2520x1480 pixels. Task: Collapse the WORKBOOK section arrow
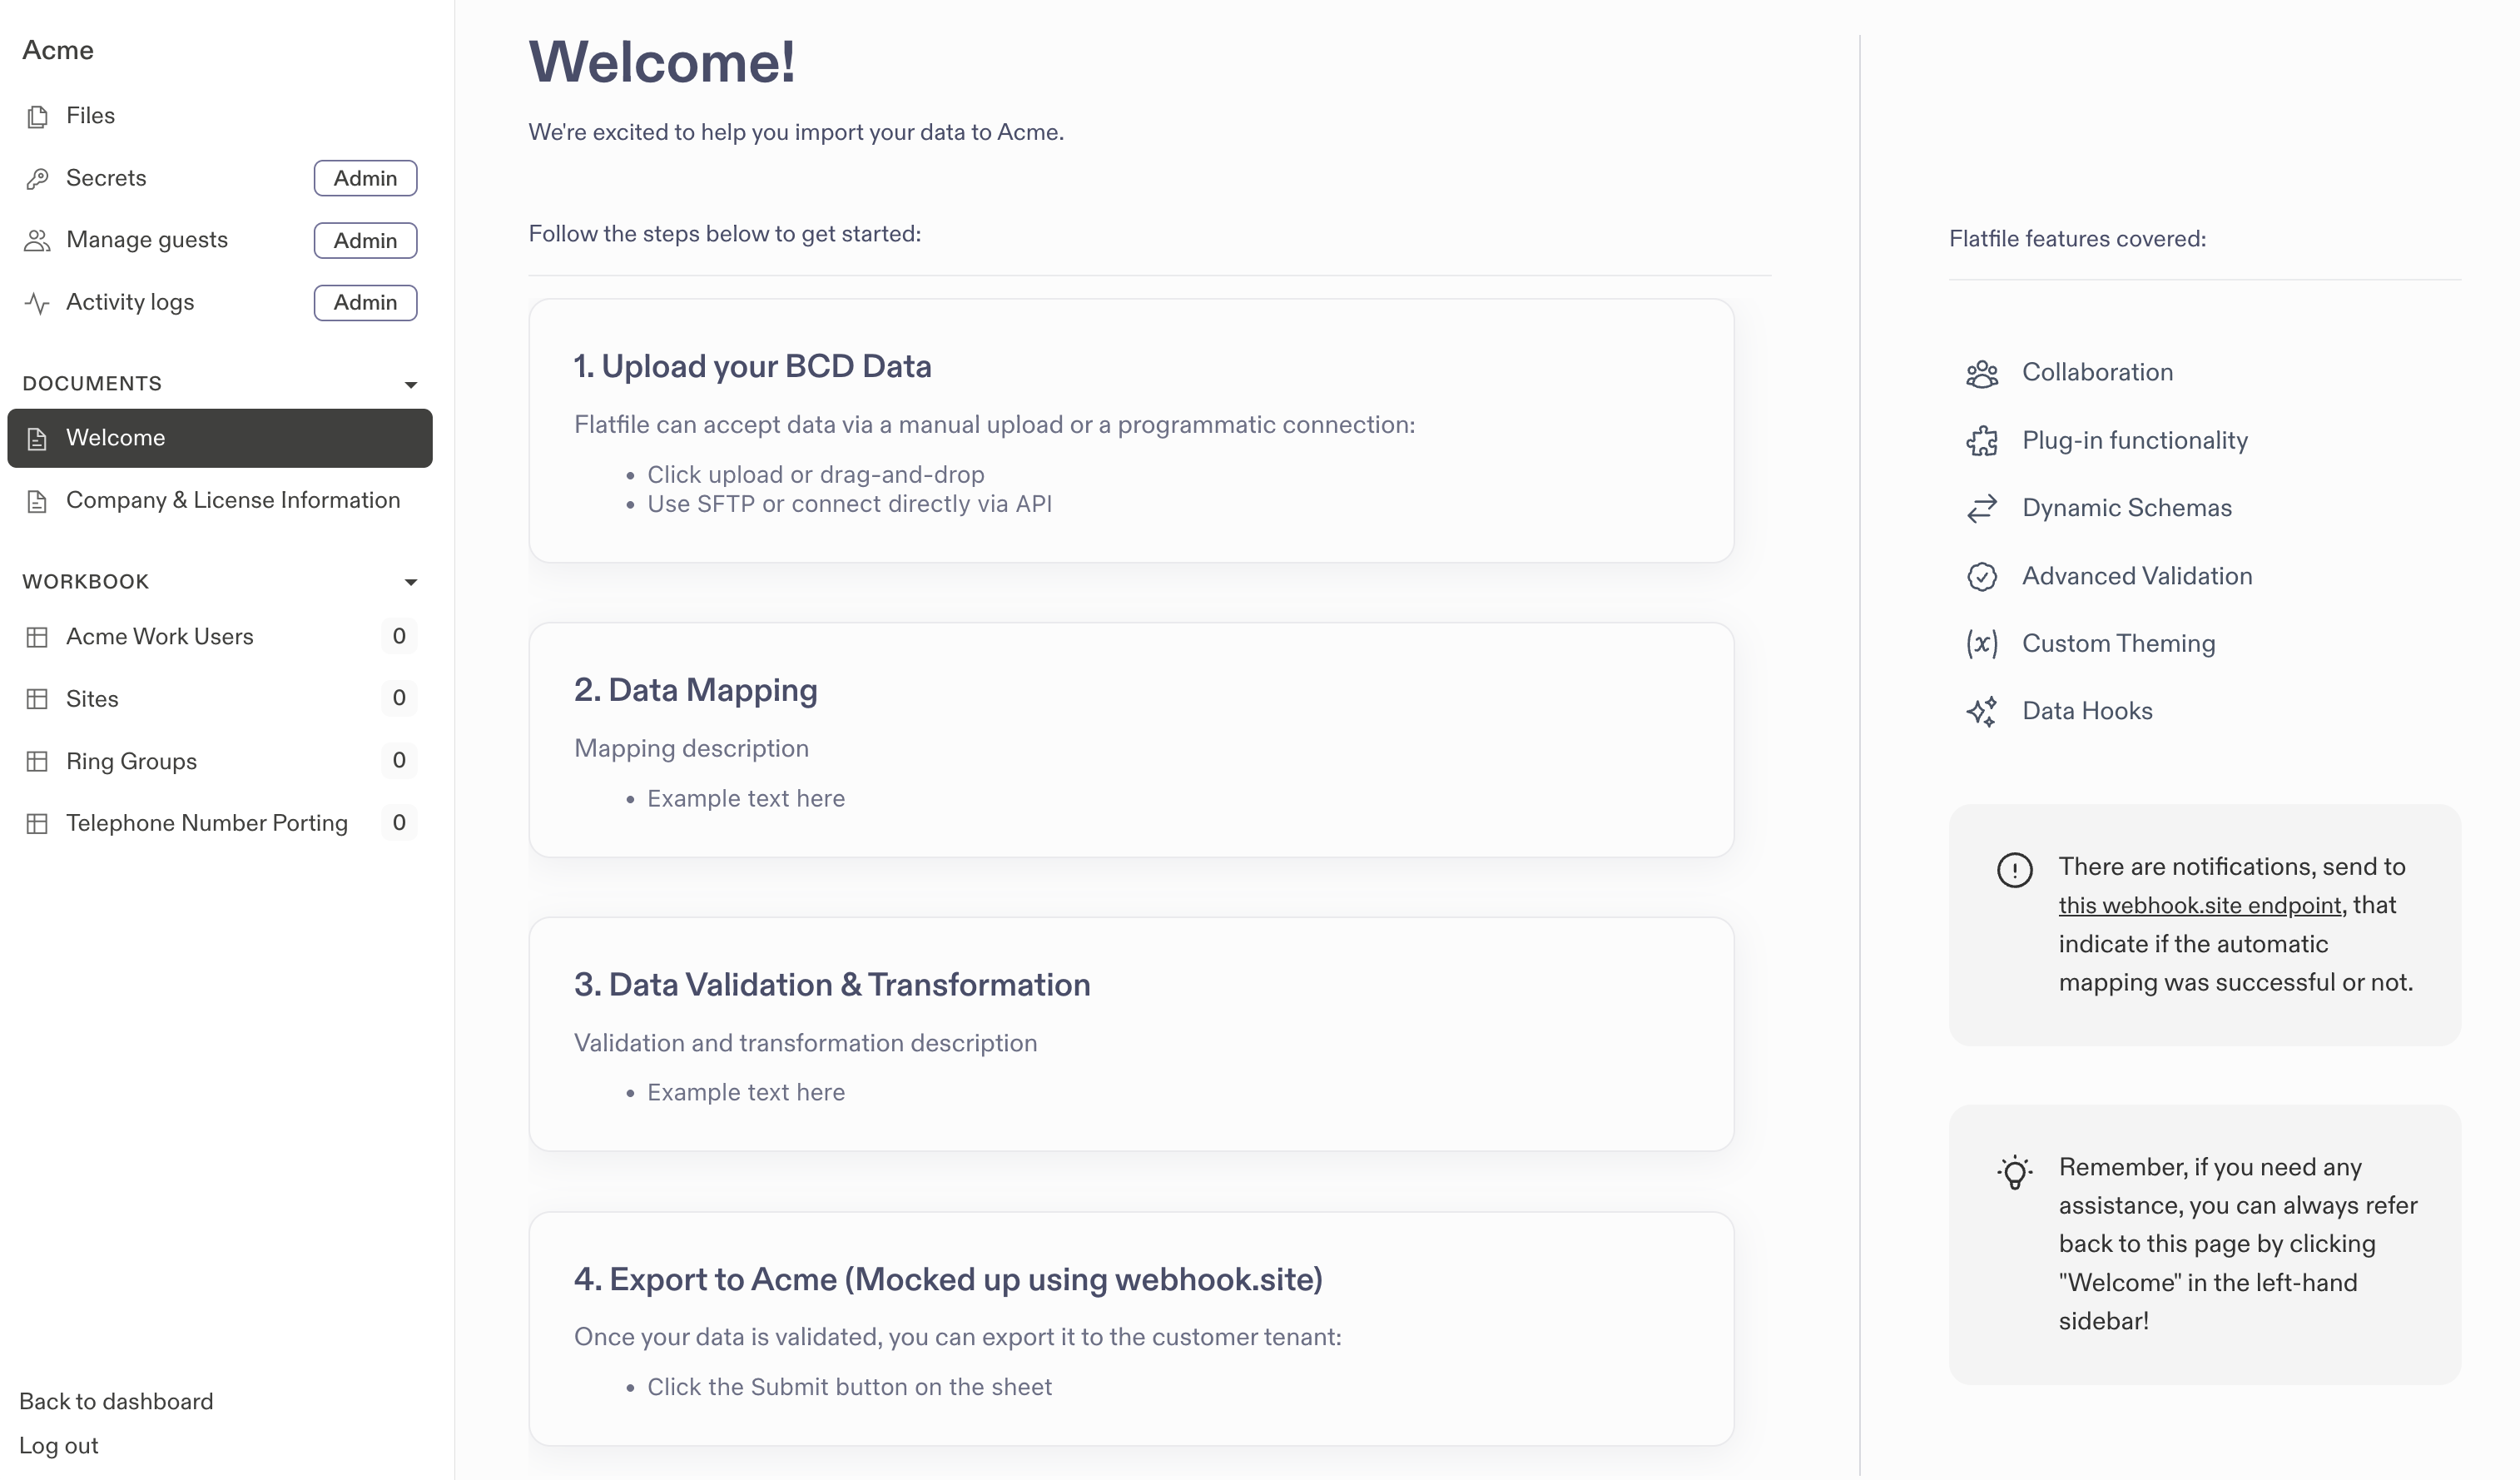(410, 582)
